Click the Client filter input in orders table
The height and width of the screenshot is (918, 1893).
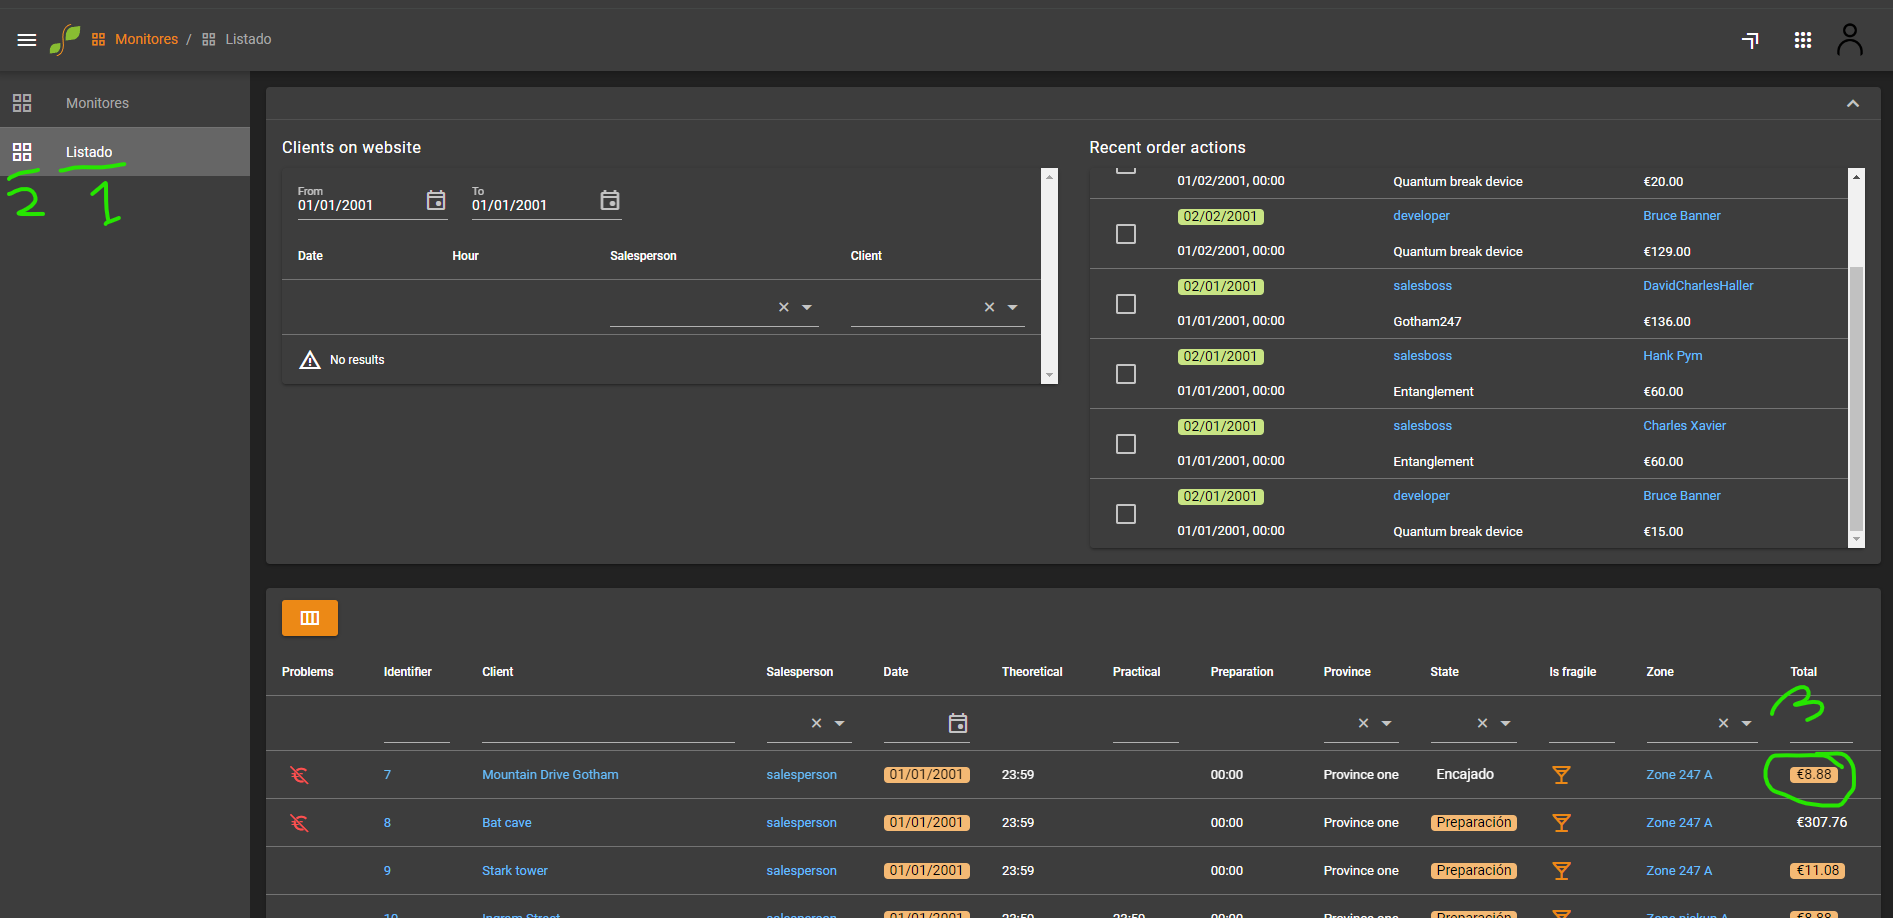[608, 723]
